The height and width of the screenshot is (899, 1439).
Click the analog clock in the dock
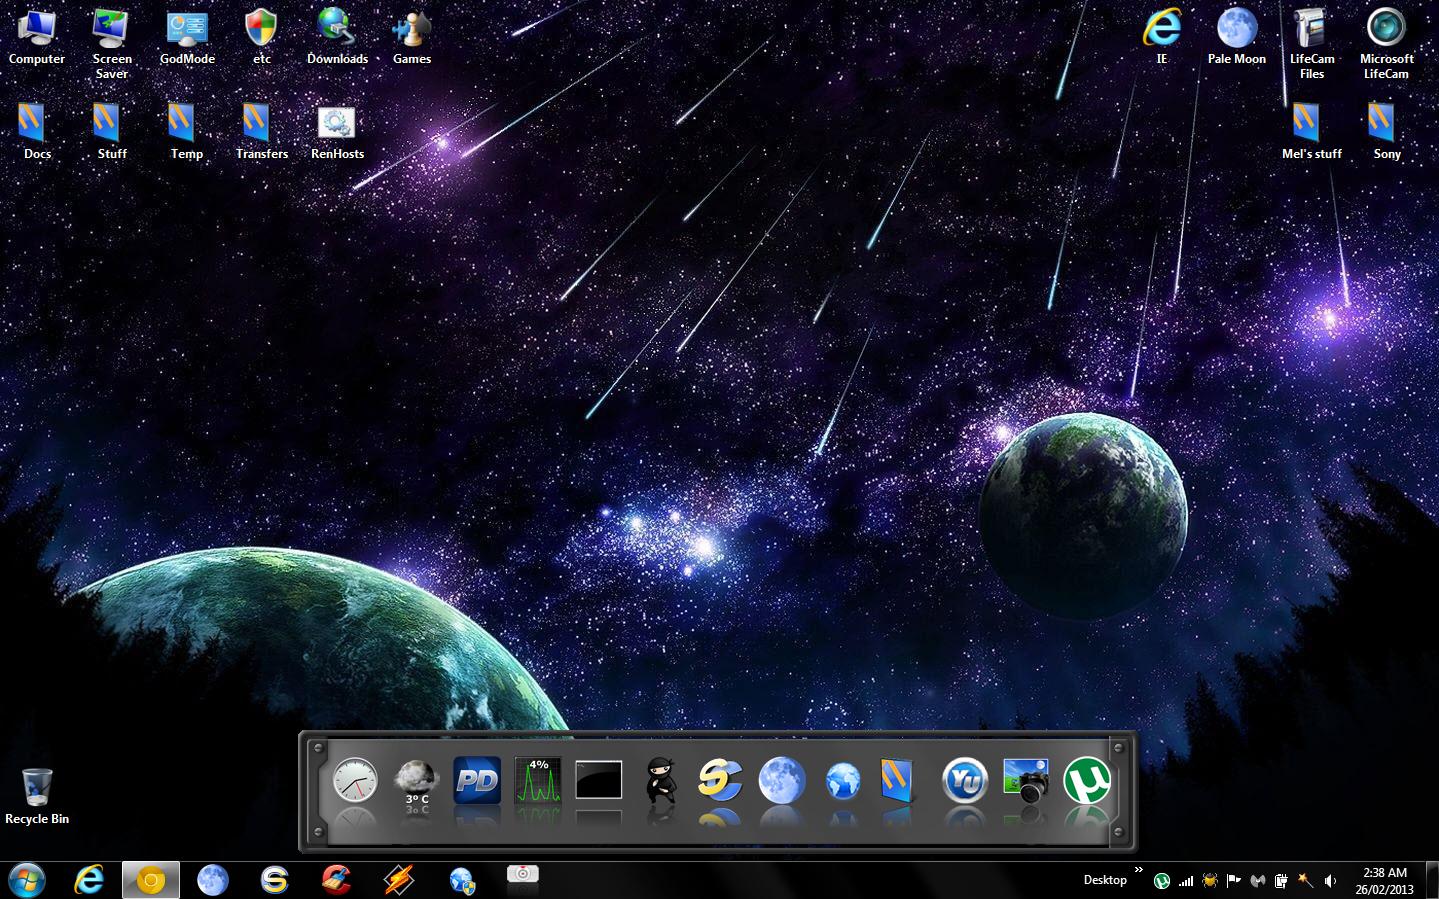pos(355,780)
